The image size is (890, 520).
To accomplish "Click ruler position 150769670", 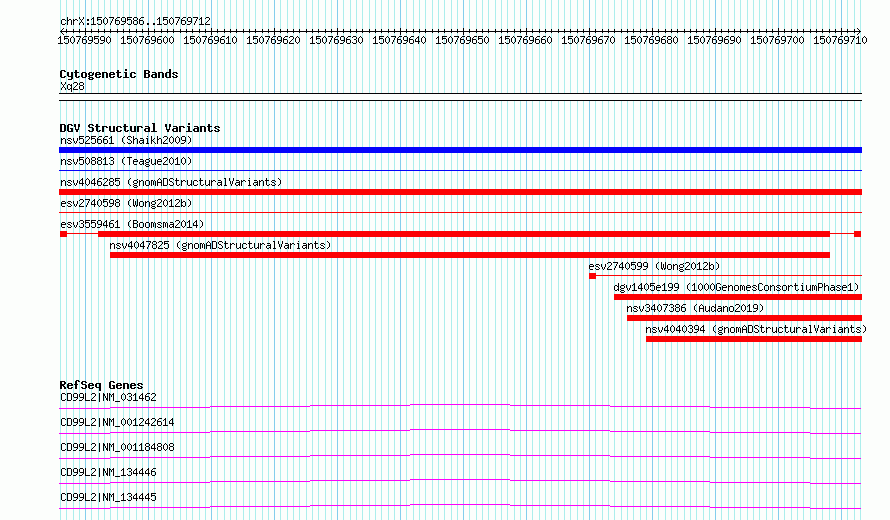I will tap(589, 40).
